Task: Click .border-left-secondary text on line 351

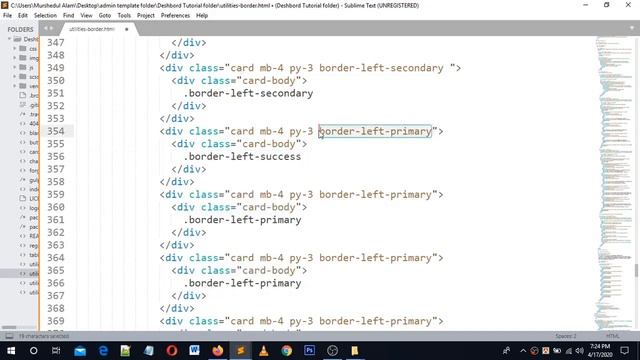Action: pyautogui.click(x=248, y=93)
